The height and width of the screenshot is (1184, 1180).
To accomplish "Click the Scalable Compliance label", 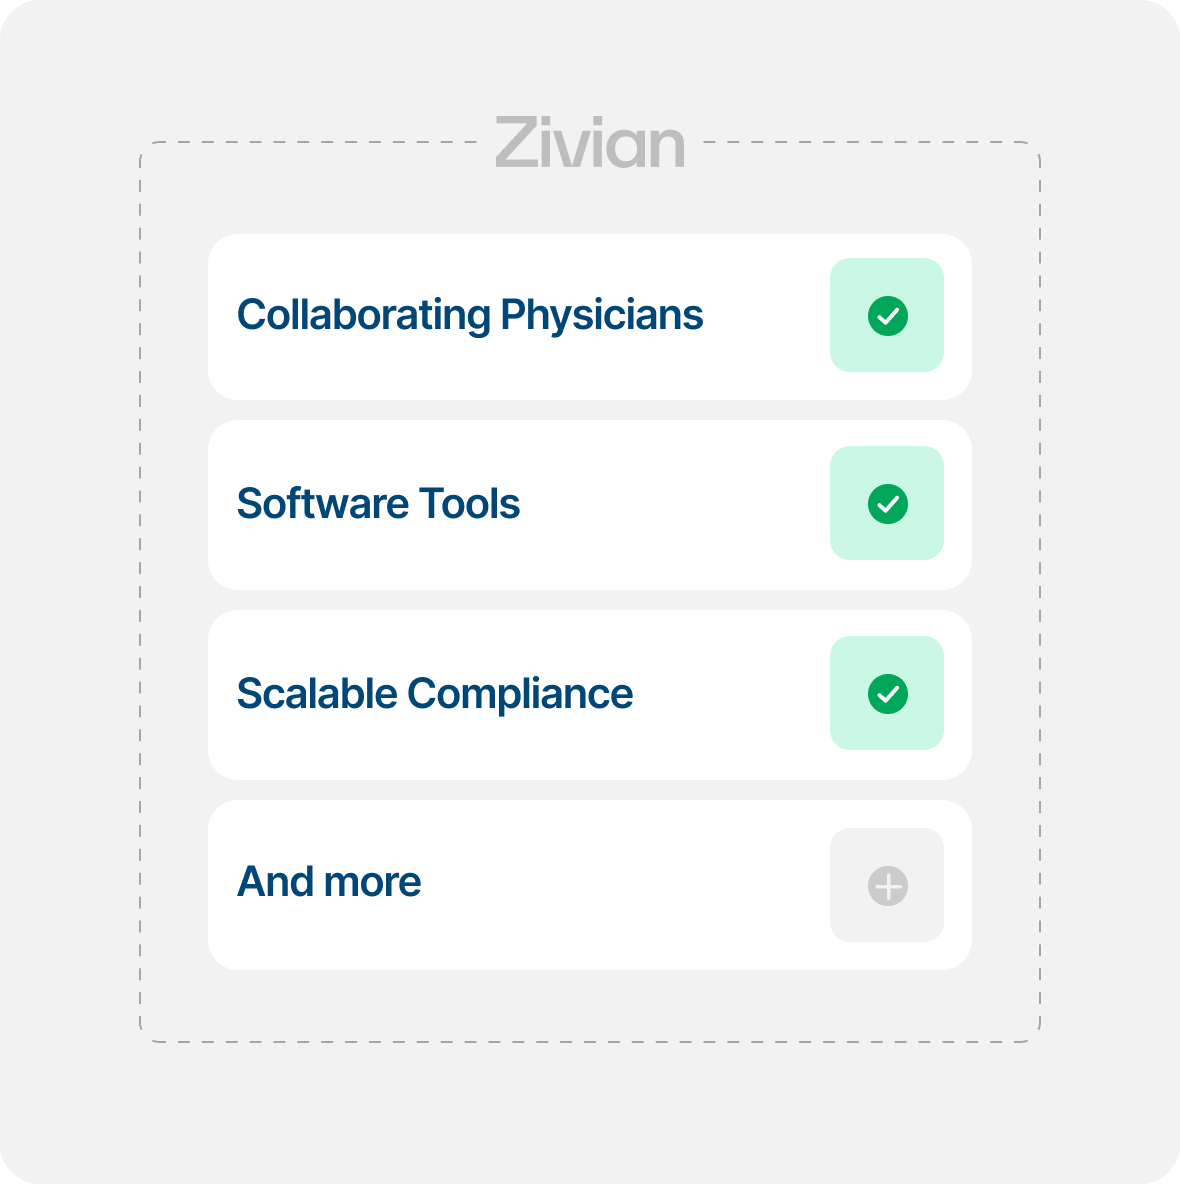I will tap(434, 694).
